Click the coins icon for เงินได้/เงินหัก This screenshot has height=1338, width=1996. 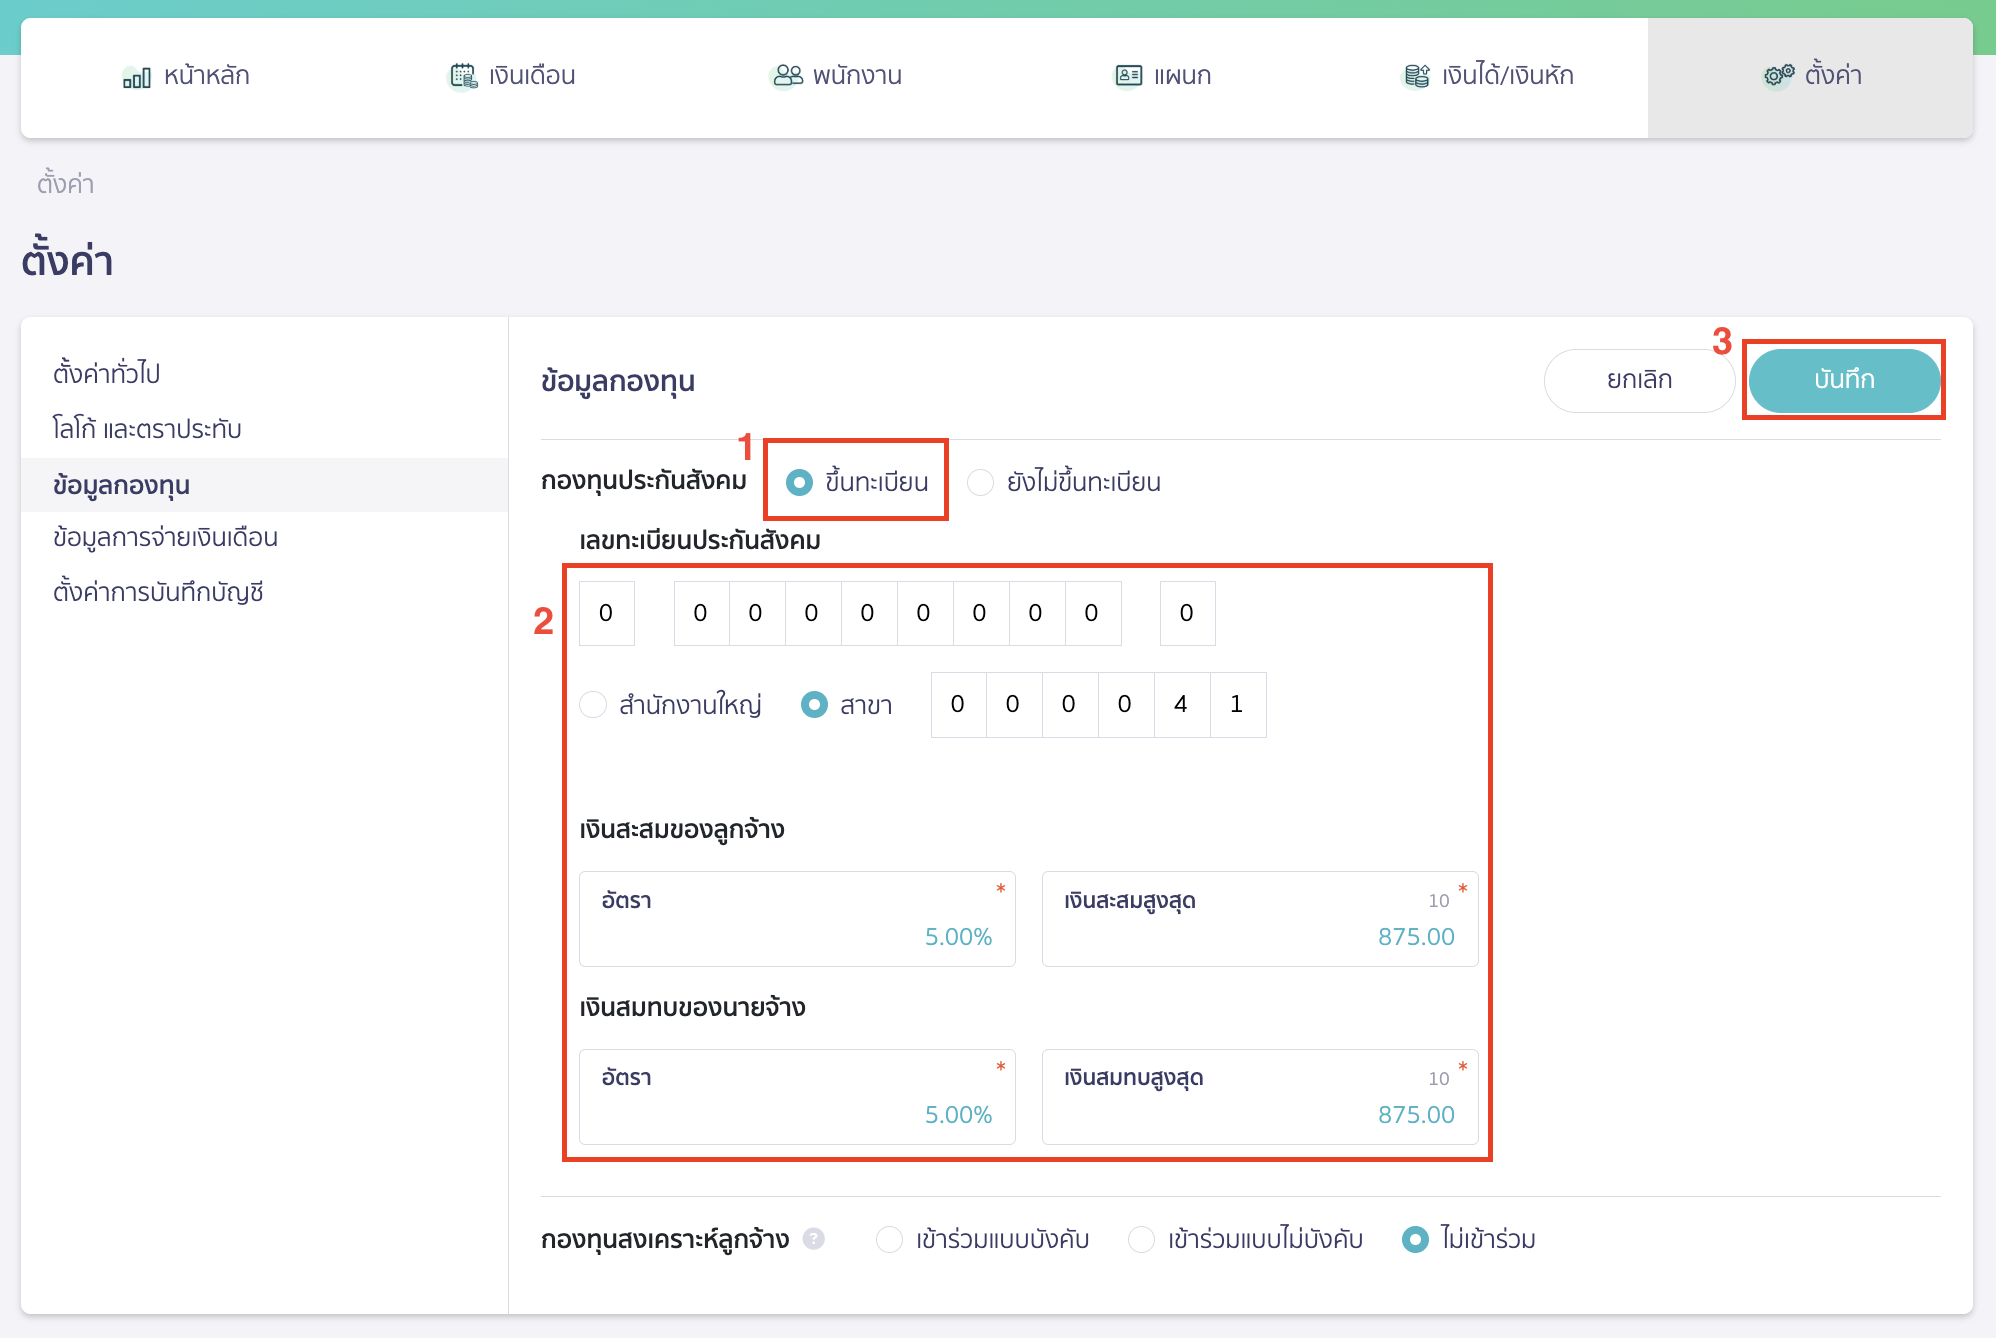pos(1416,76)
